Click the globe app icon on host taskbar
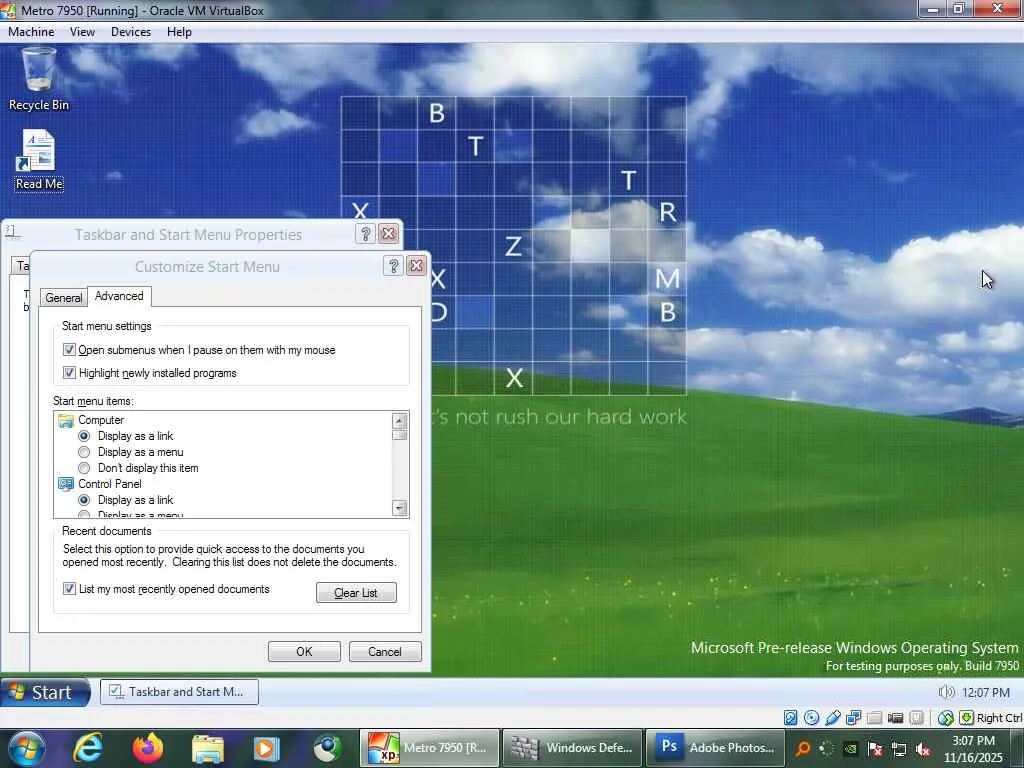The width and height of the screenshot is (1024, 768). point(327,748)
